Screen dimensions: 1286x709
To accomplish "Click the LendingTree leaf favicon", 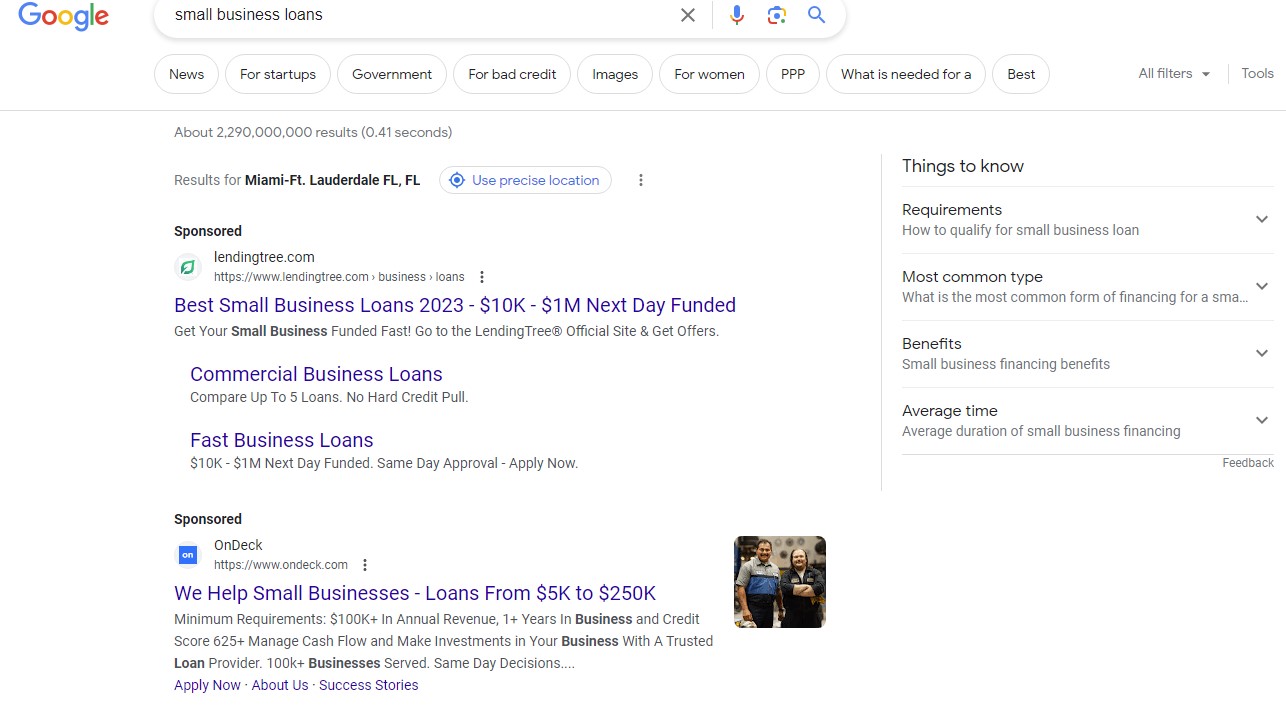I will click(188, 267).
